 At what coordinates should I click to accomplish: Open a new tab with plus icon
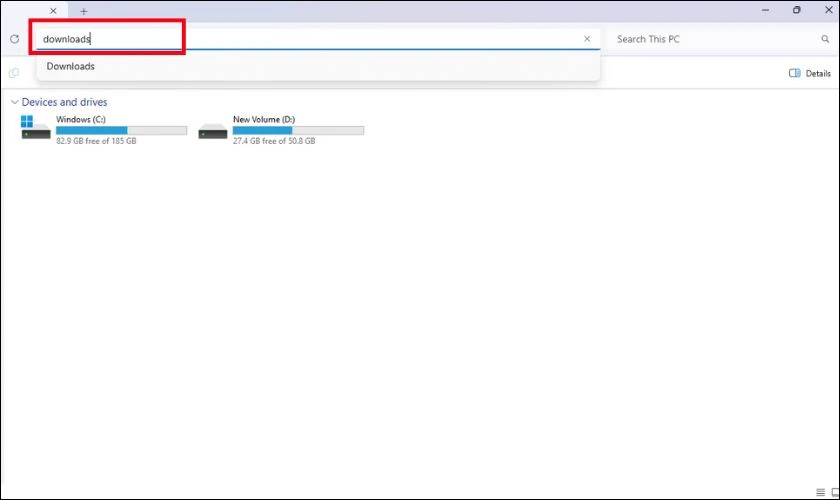tap(84, 11)
